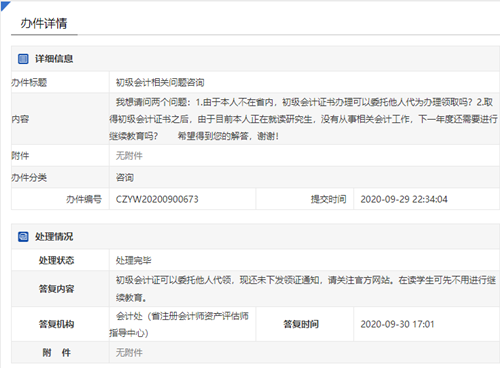Viewport: 500px width, 368px height.
Task: Click the 提交时间 label
Action: pos(329,199)
